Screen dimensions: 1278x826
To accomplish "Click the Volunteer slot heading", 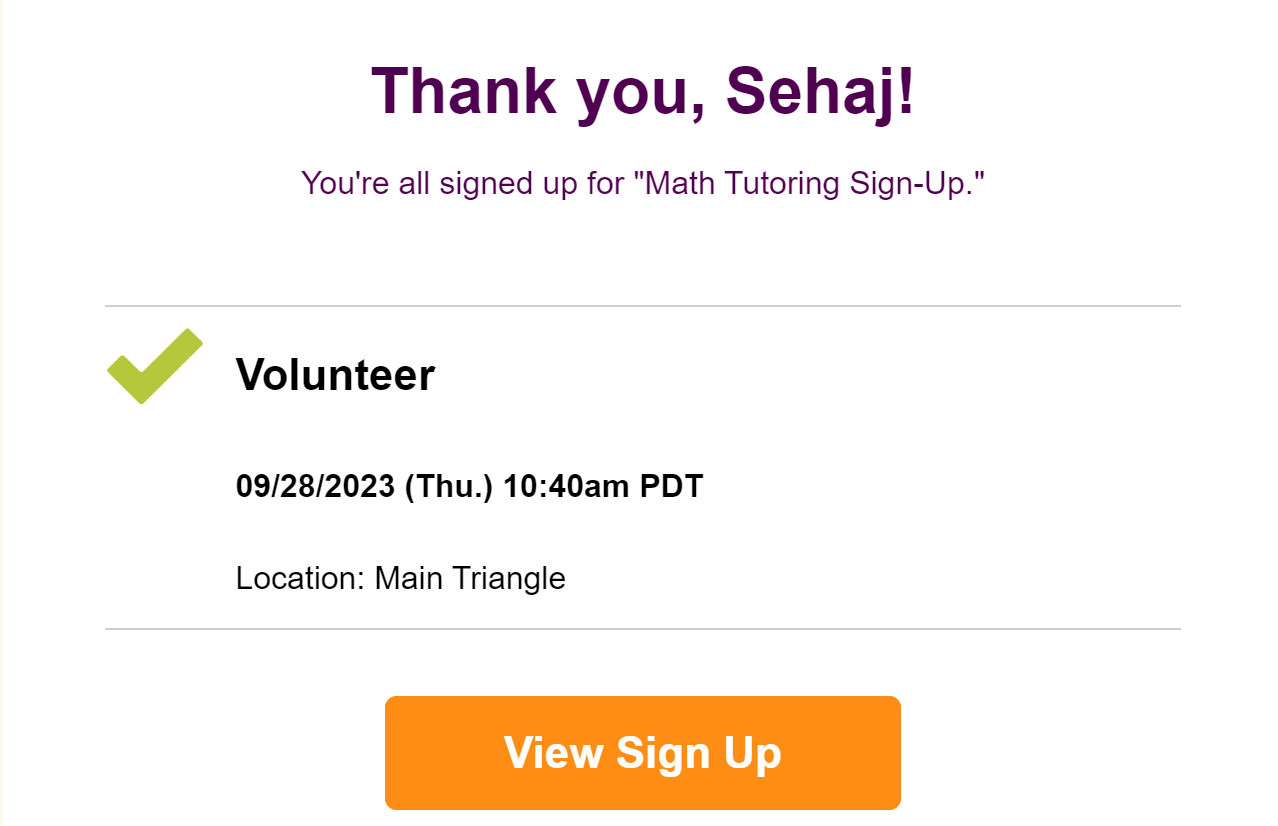I will click(x=335, y=375).
